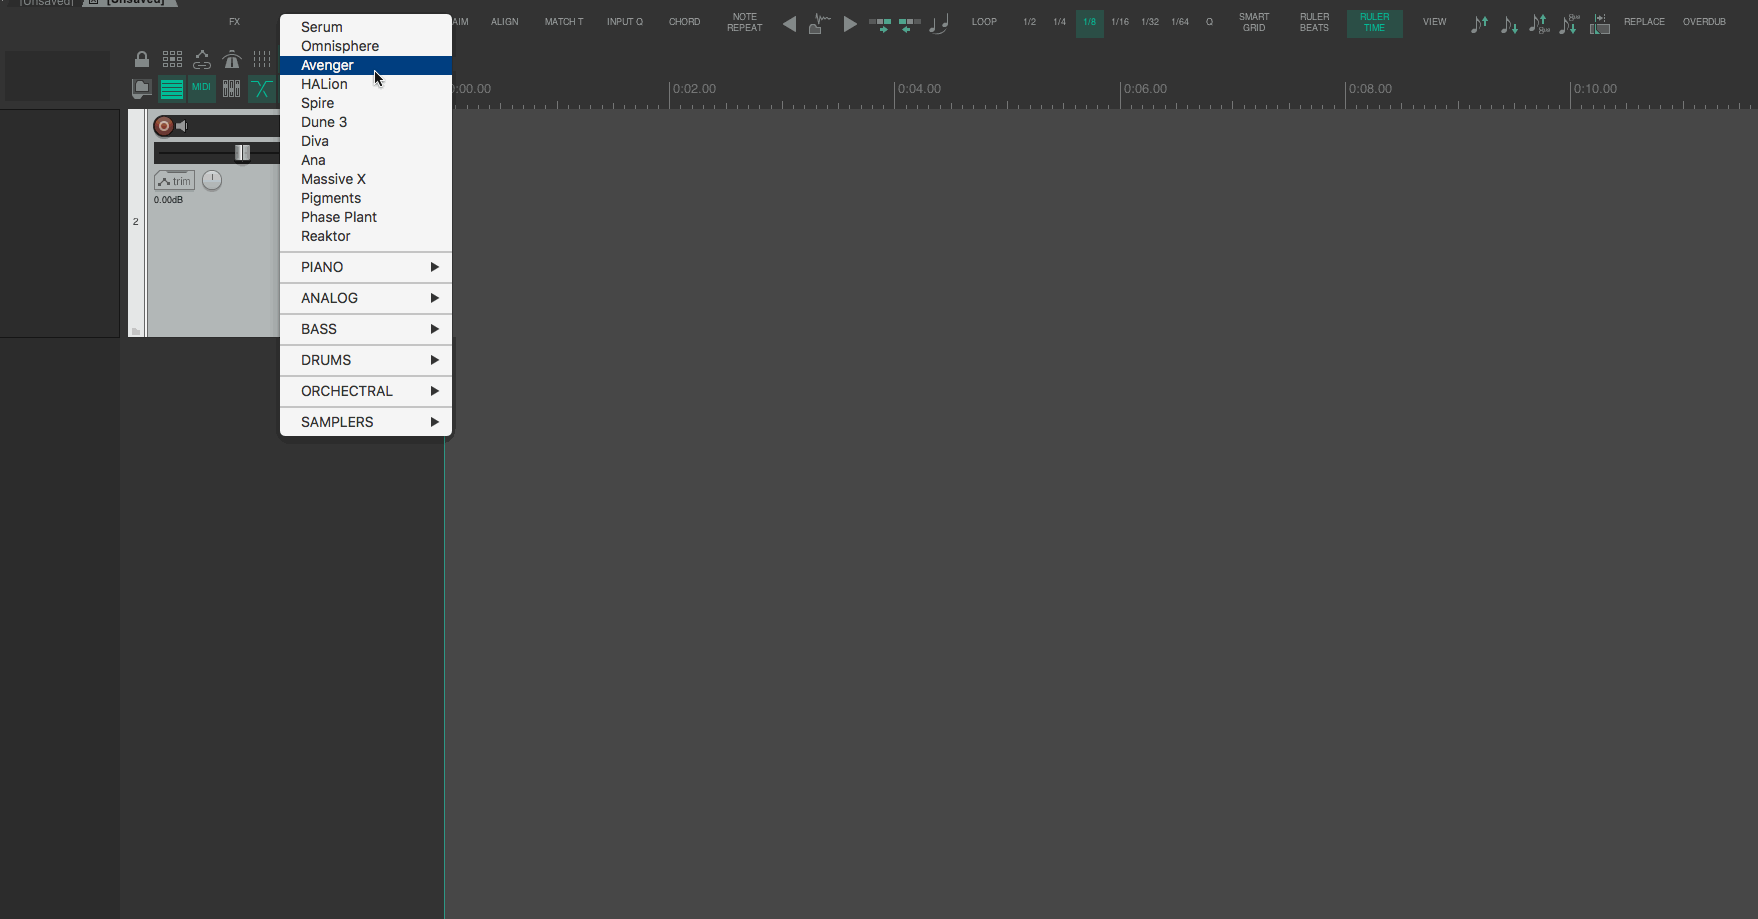Select Ana from the menu
Screen dimensions: 1758x919
[x=366, y=160]
